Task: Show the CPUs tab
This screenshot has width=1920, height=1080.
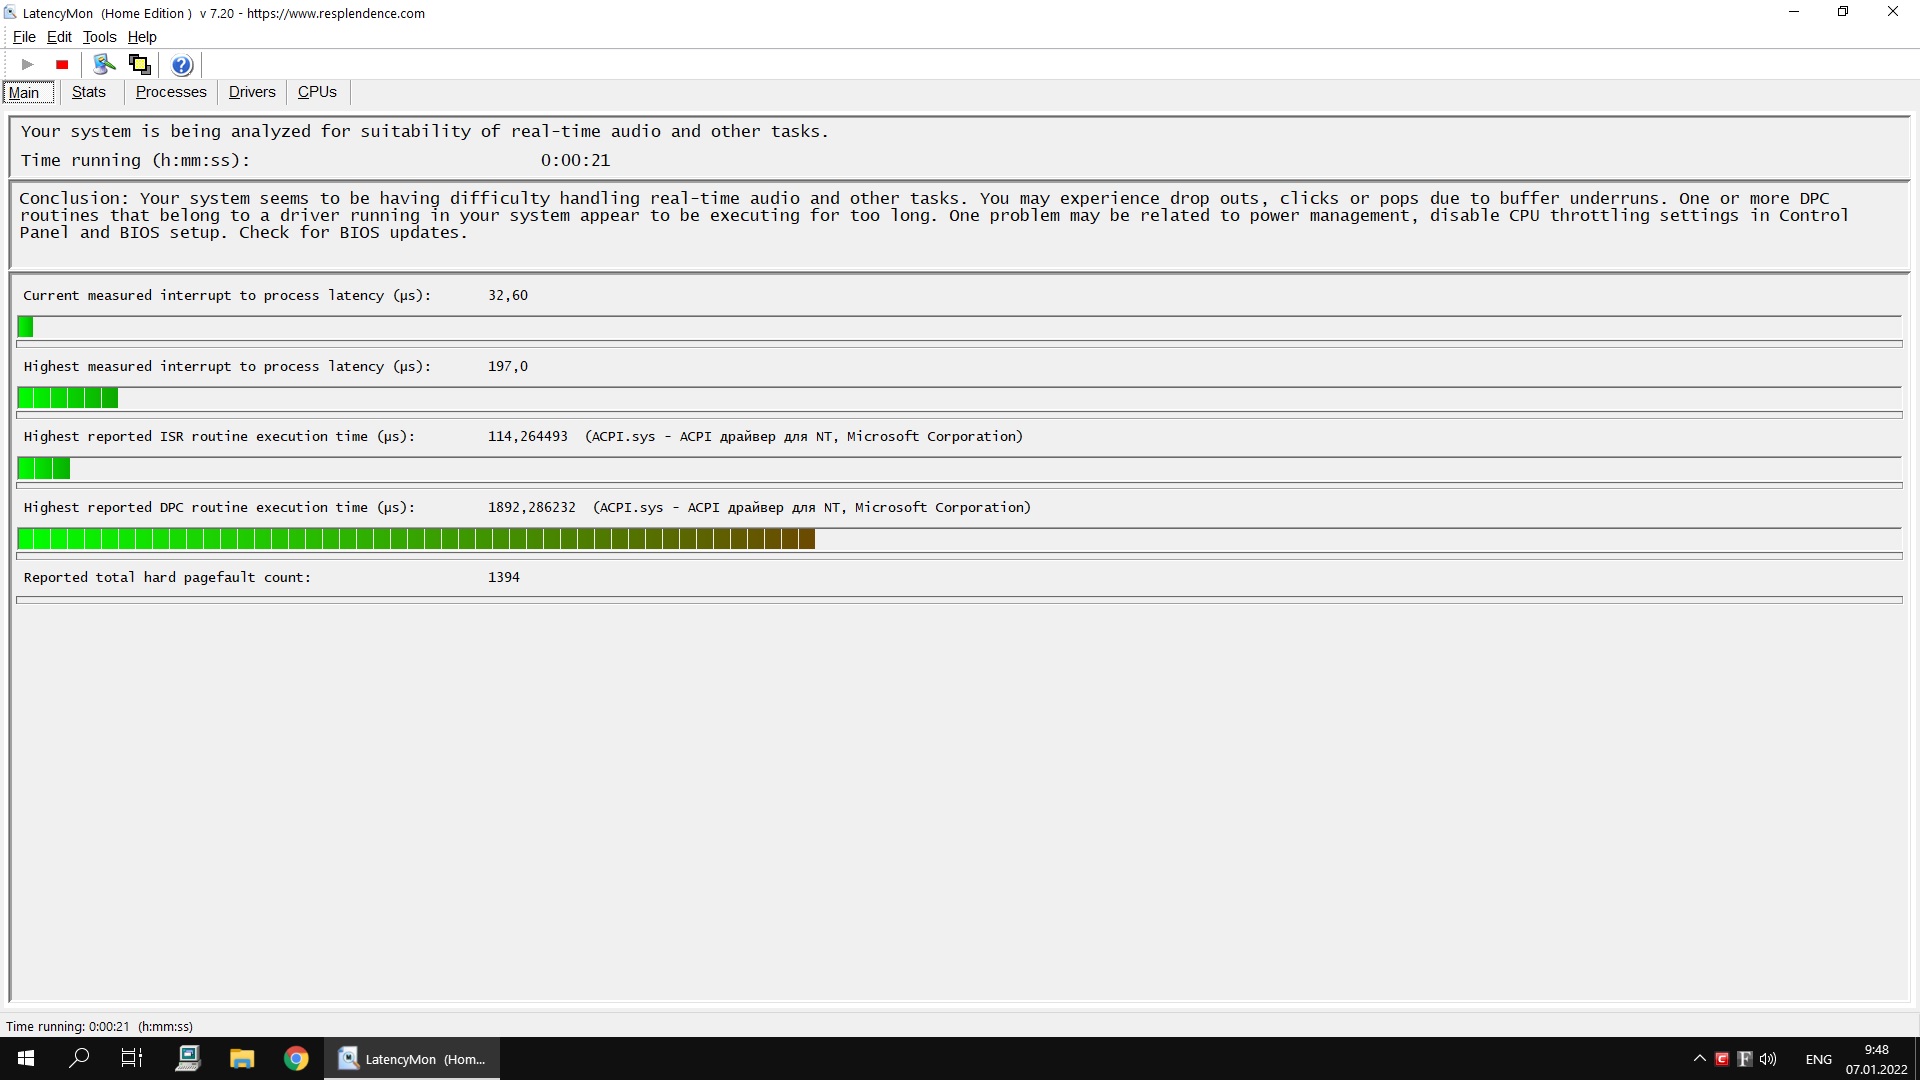Action: (317, 92)
